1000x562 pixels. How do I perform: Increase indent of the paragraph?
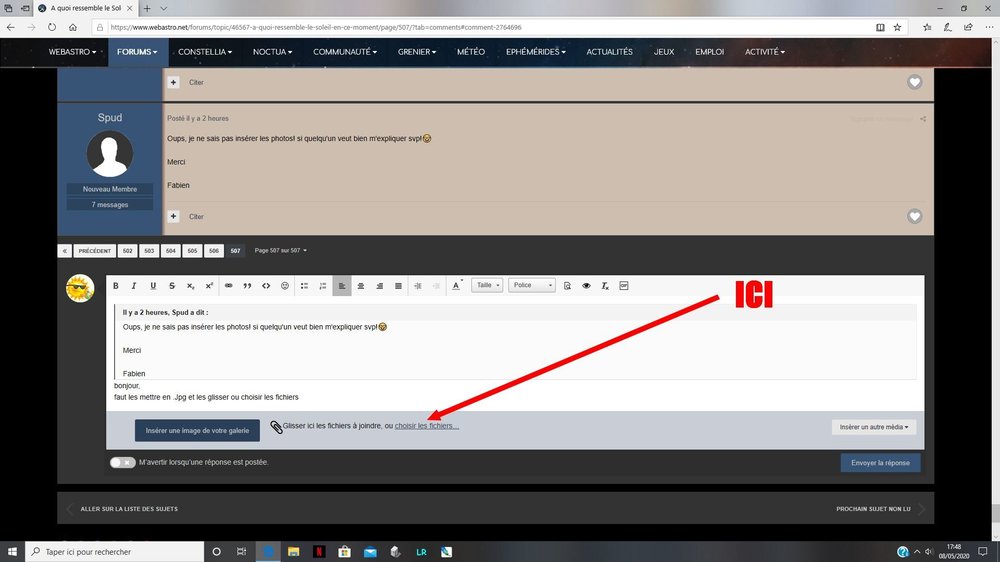click(x=418, y=286)
